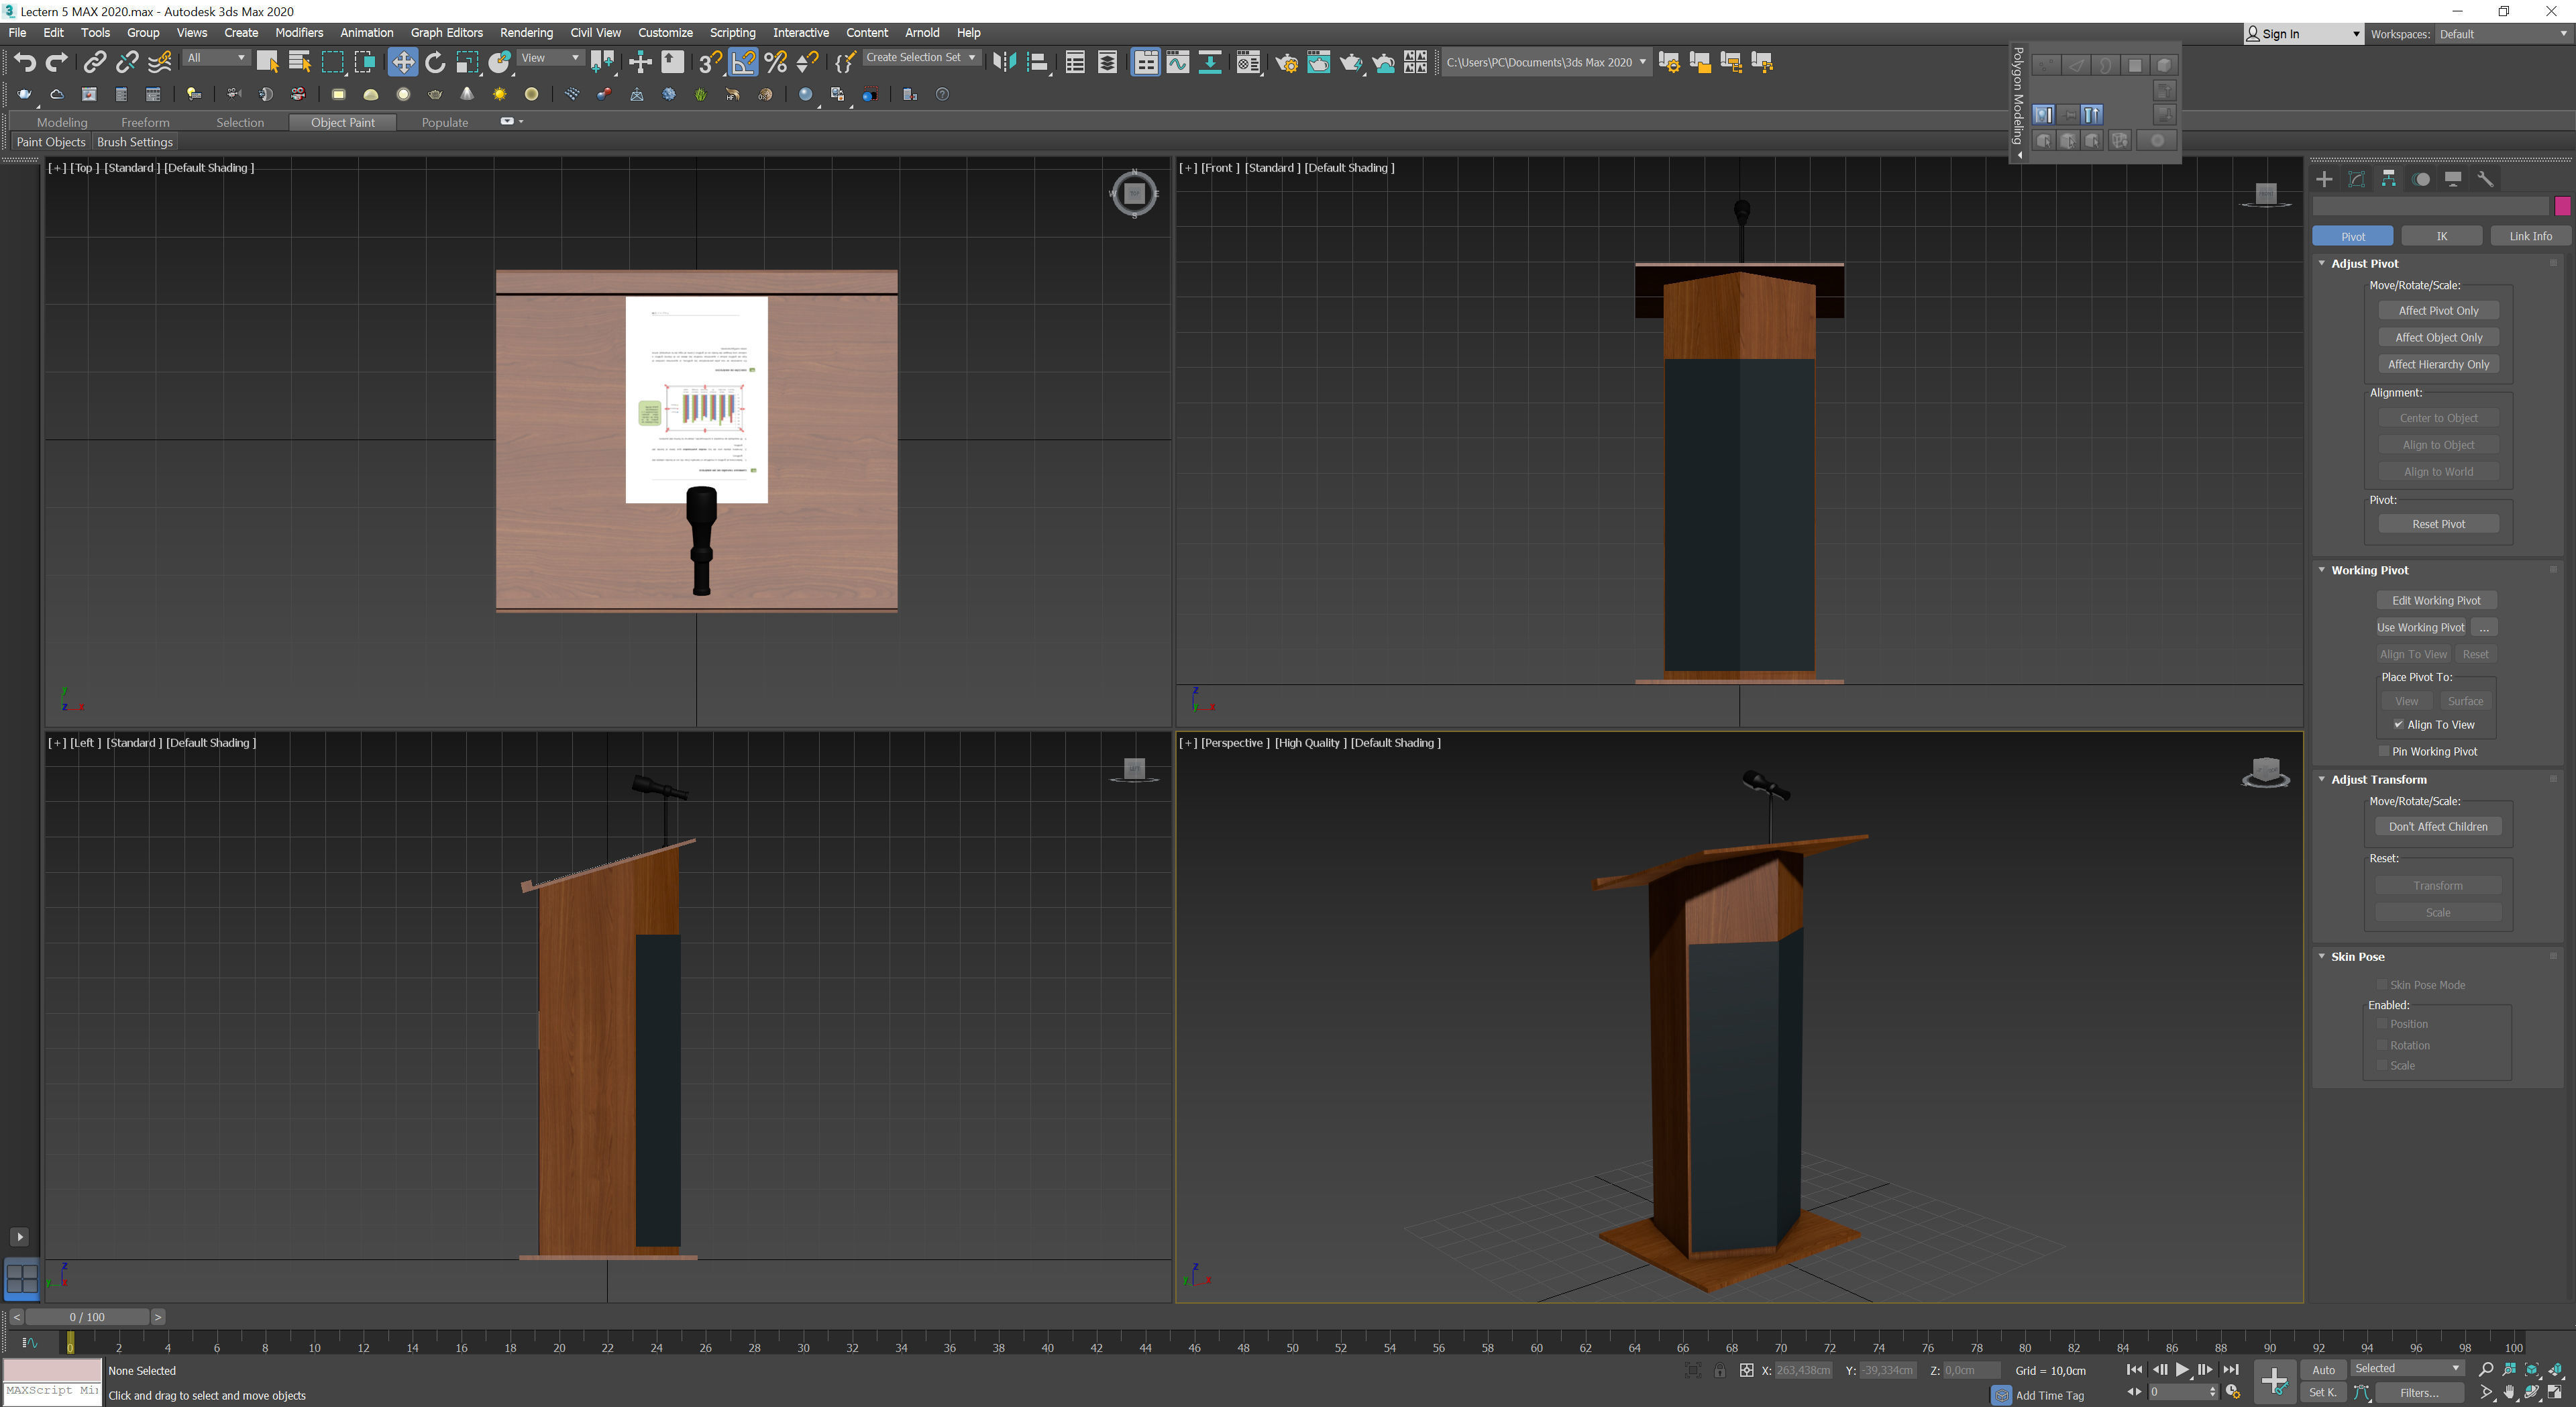Open the Create panel plus tab

2324,179
